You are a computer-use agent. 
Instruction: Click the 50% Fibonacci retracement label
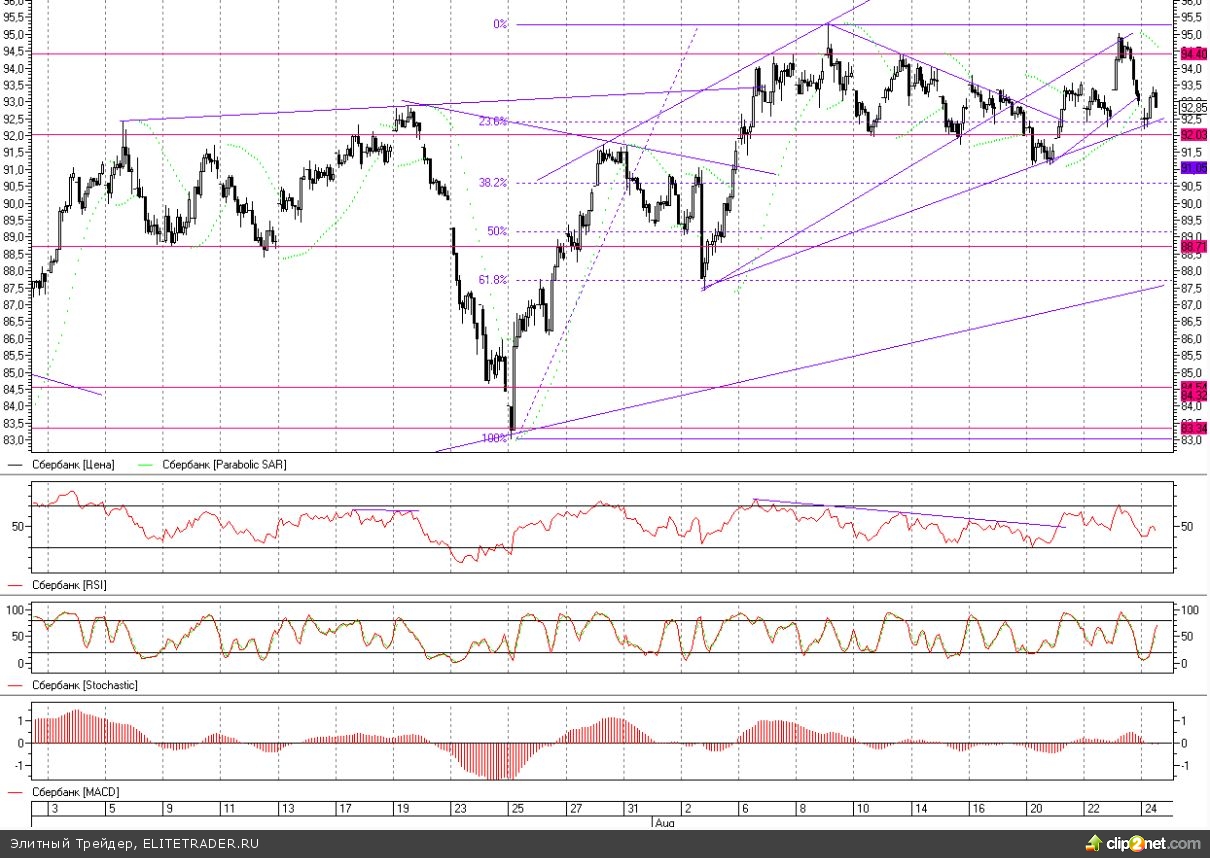[x=497, y=231]
